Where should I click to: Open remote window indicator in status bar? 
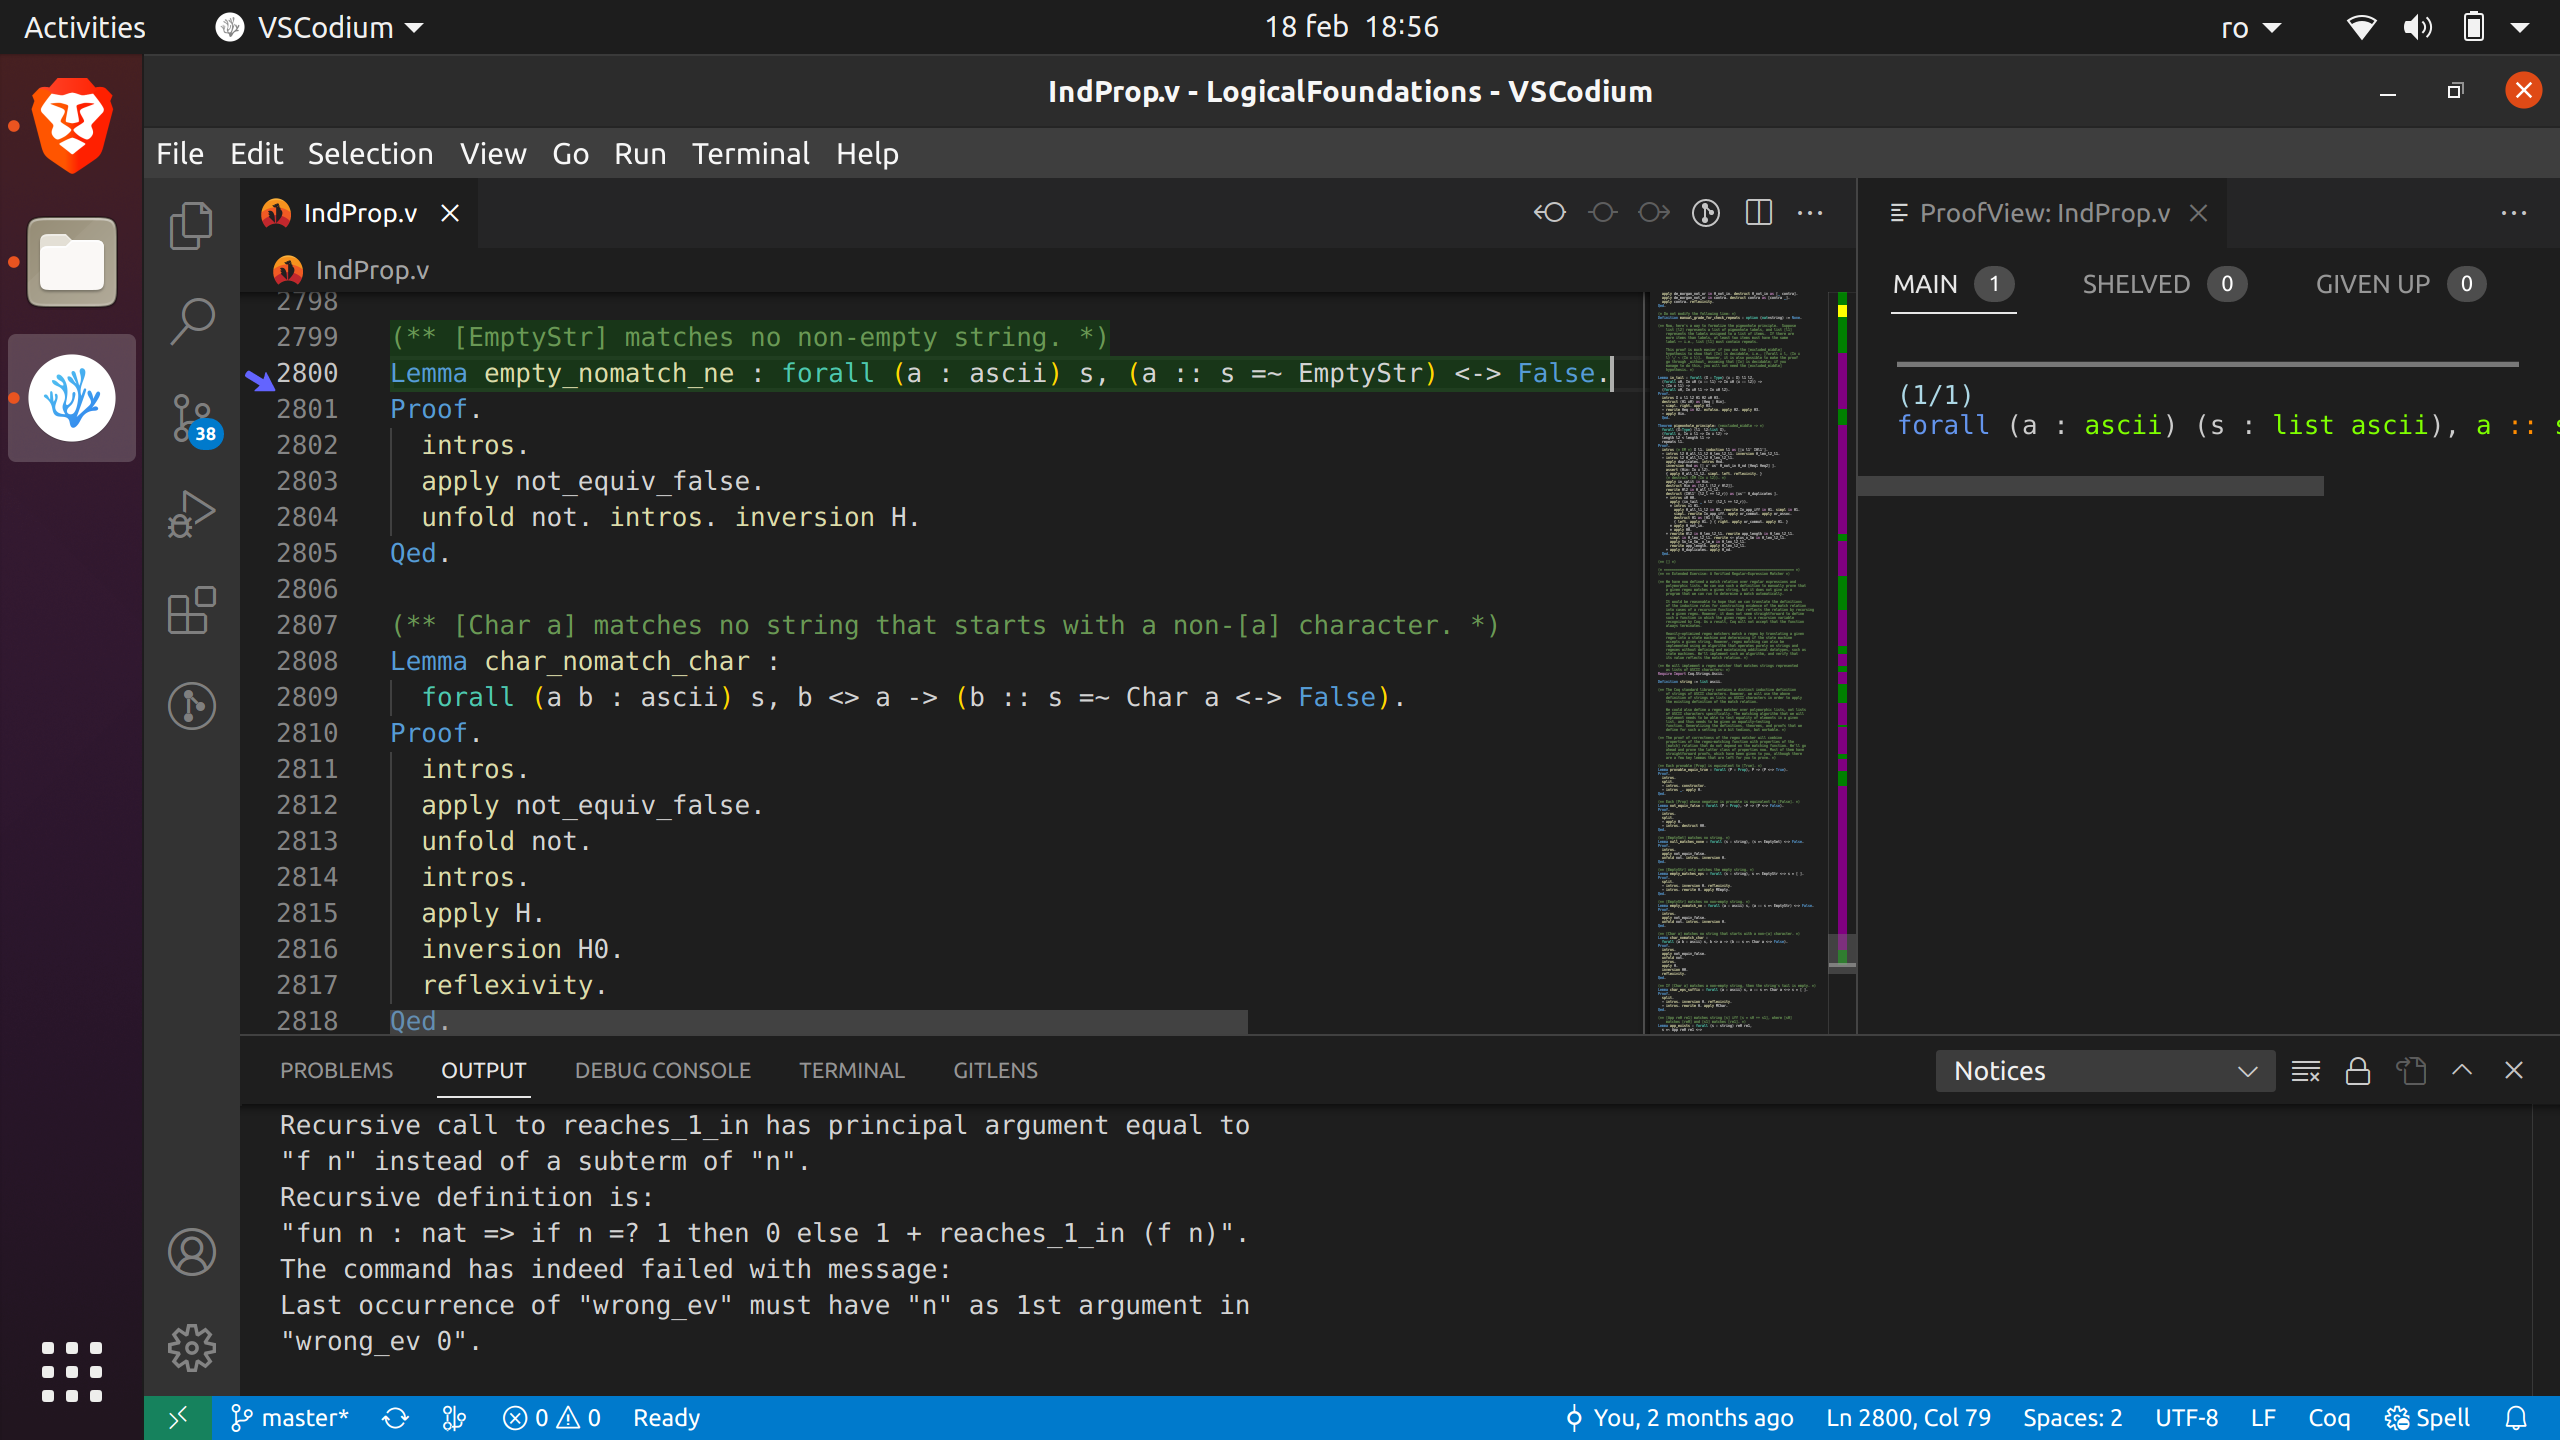pyautogui.click(x=178, y=1418)
